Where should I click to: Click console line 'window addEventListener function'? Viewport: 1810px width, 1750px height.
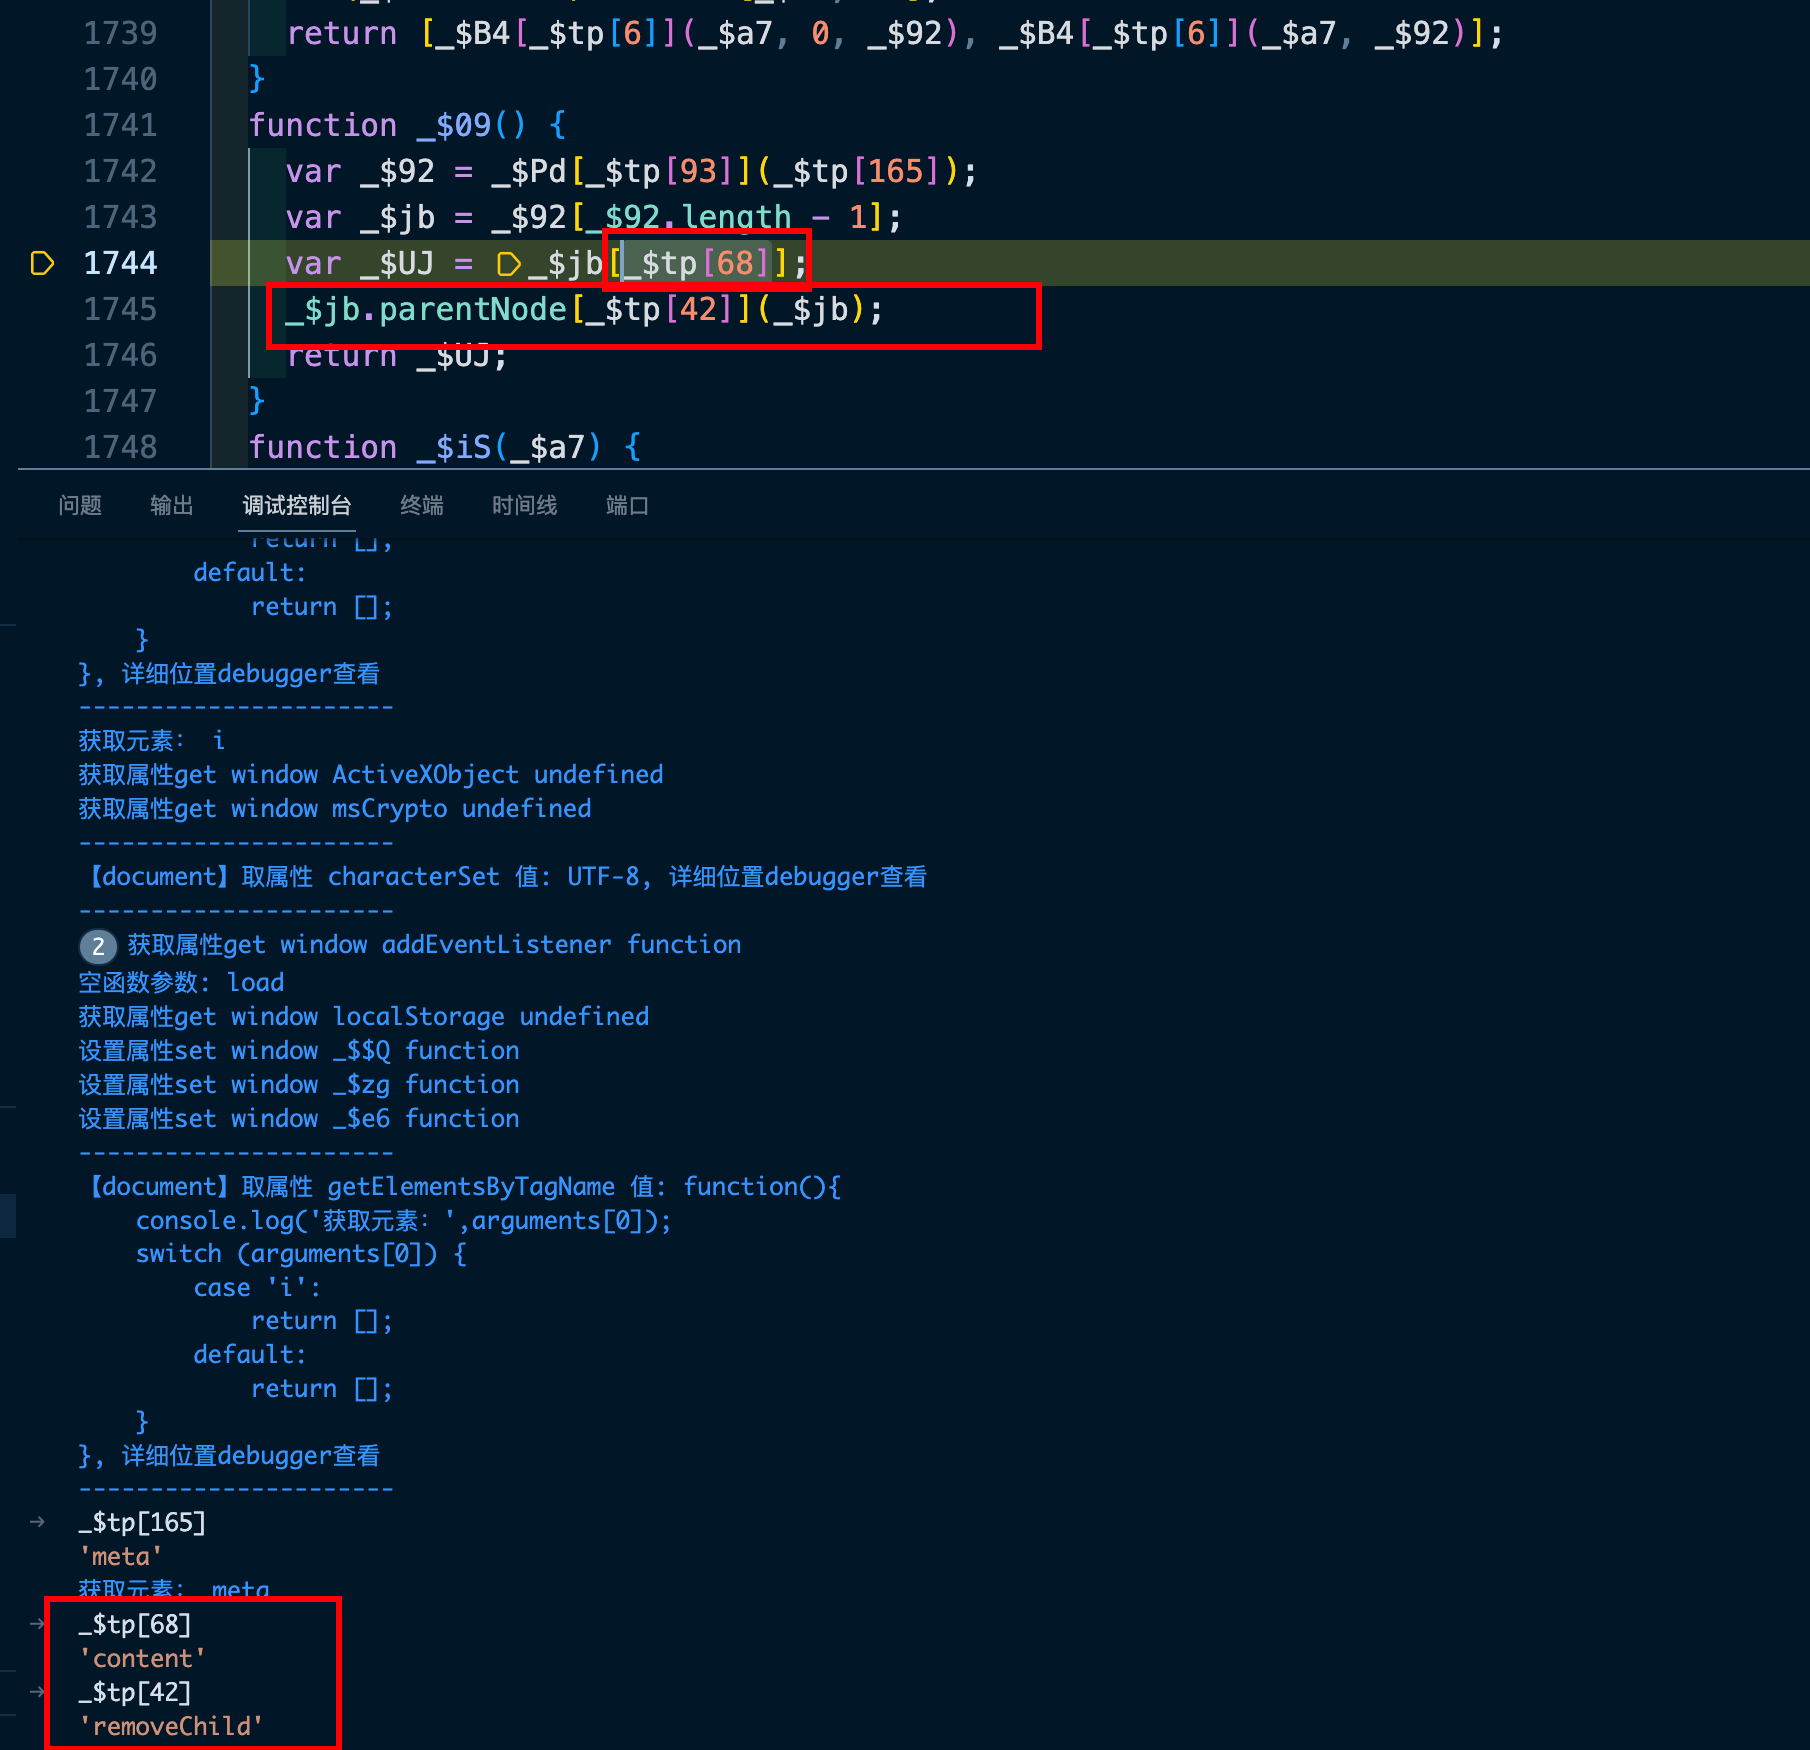(435, 945)
